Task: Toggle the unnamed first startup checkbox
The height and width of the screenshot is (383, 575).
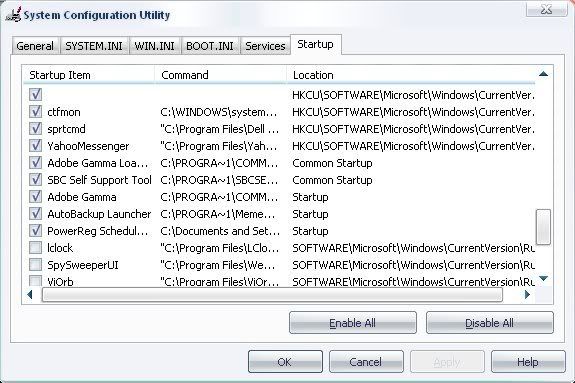Action: click(35, 95)
